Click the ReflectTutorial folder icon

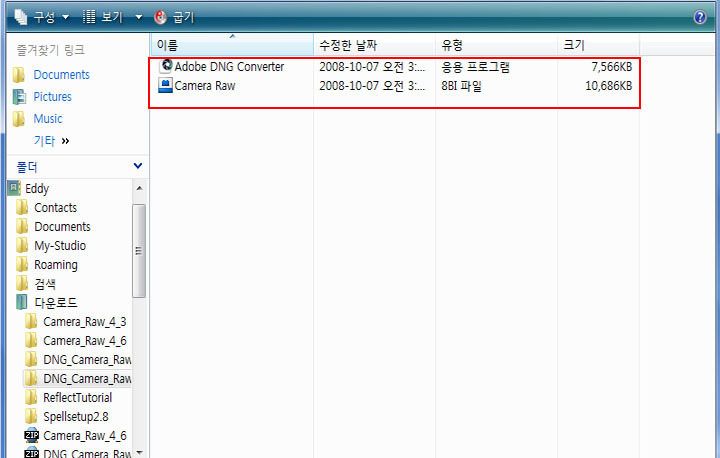(31, 397)
